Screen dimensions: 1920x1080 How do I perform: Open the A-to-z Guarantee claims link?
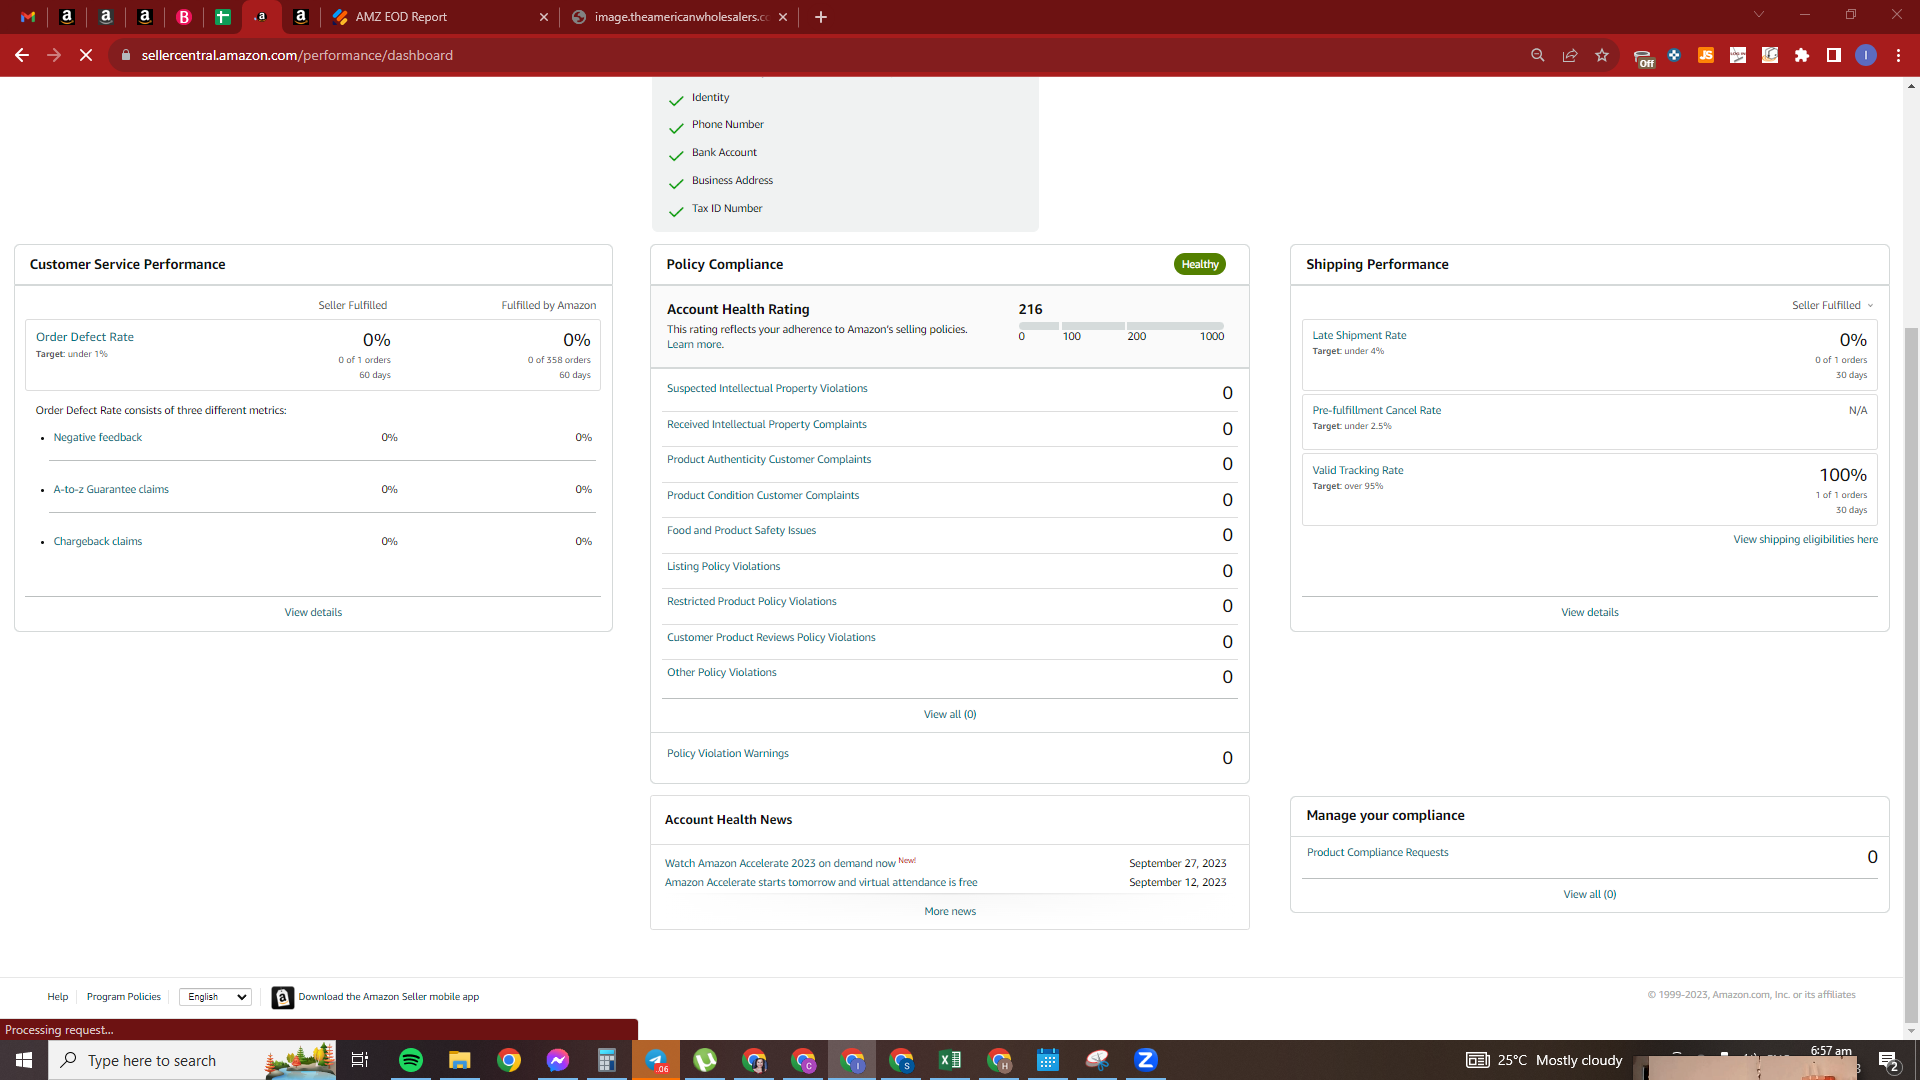tap(111, 489)
